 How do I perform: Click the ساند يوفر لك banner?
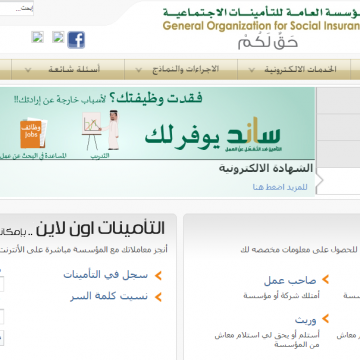click(x=157, y=123)
